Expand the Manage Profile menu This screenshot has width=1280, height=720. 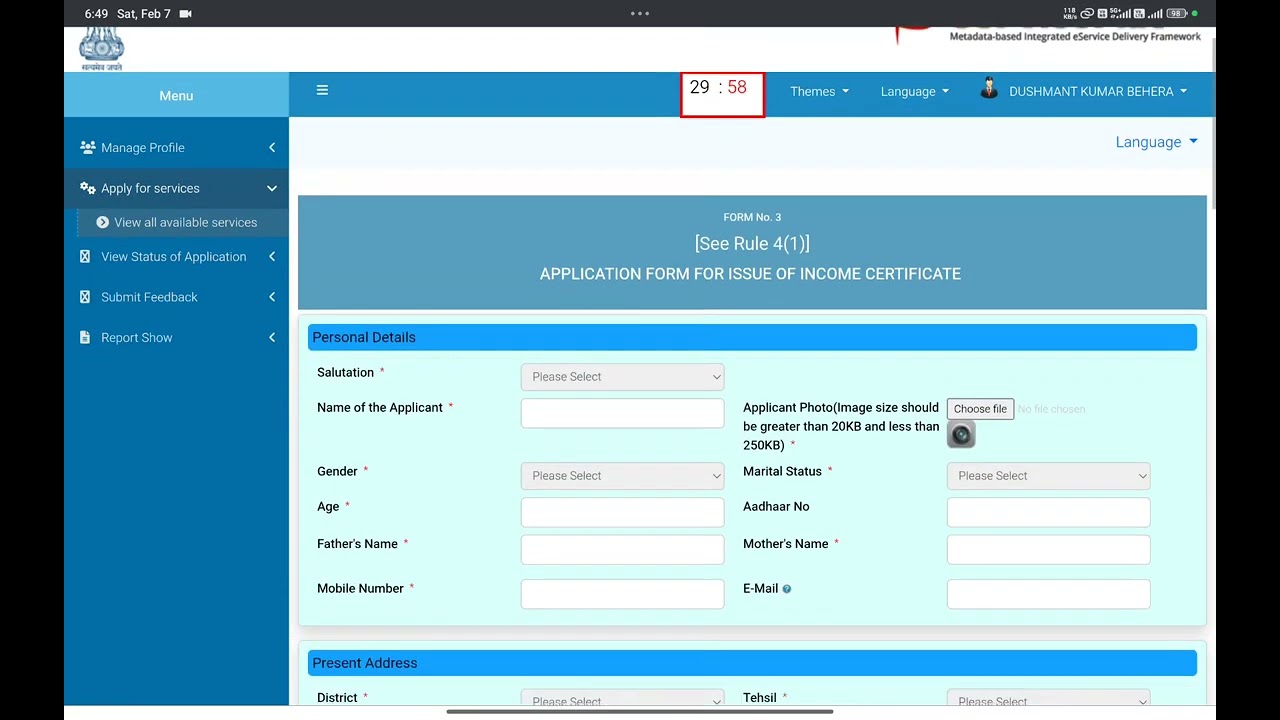click(176, 147)
